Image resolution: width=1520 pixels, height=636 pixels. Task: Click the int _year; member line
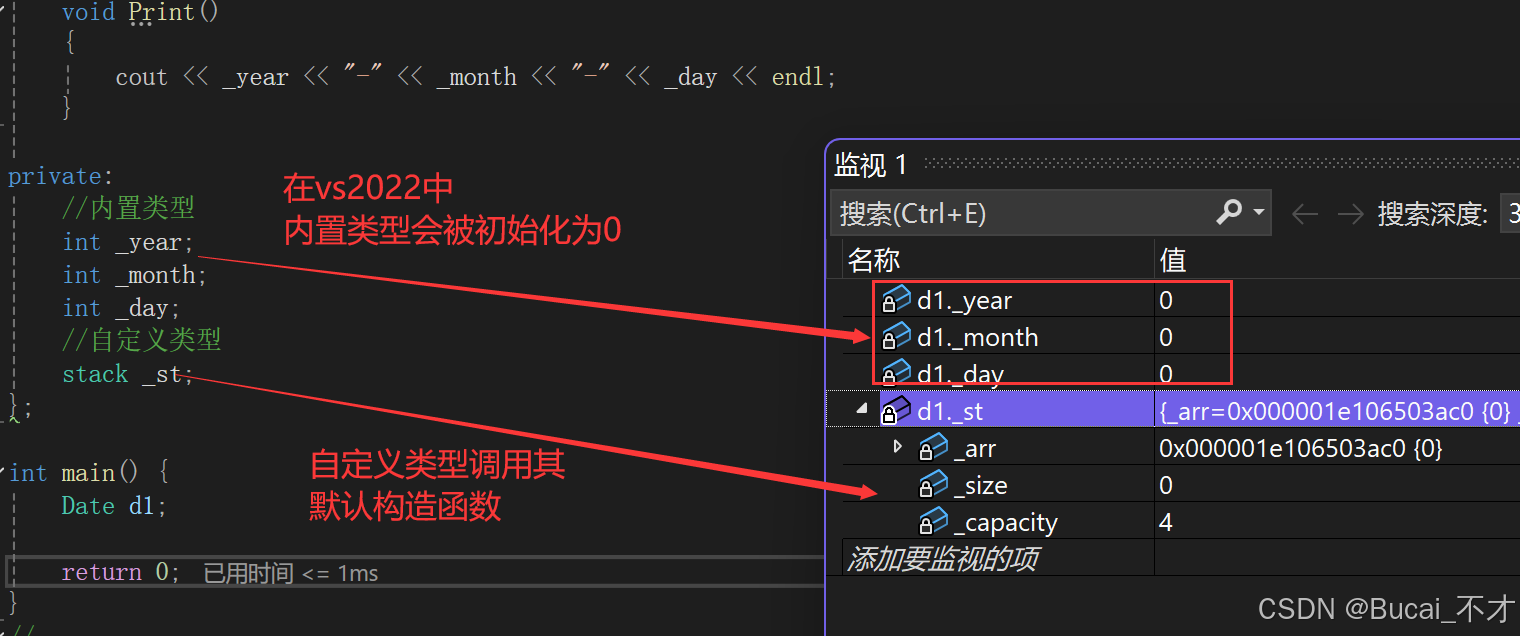(128, 242)
